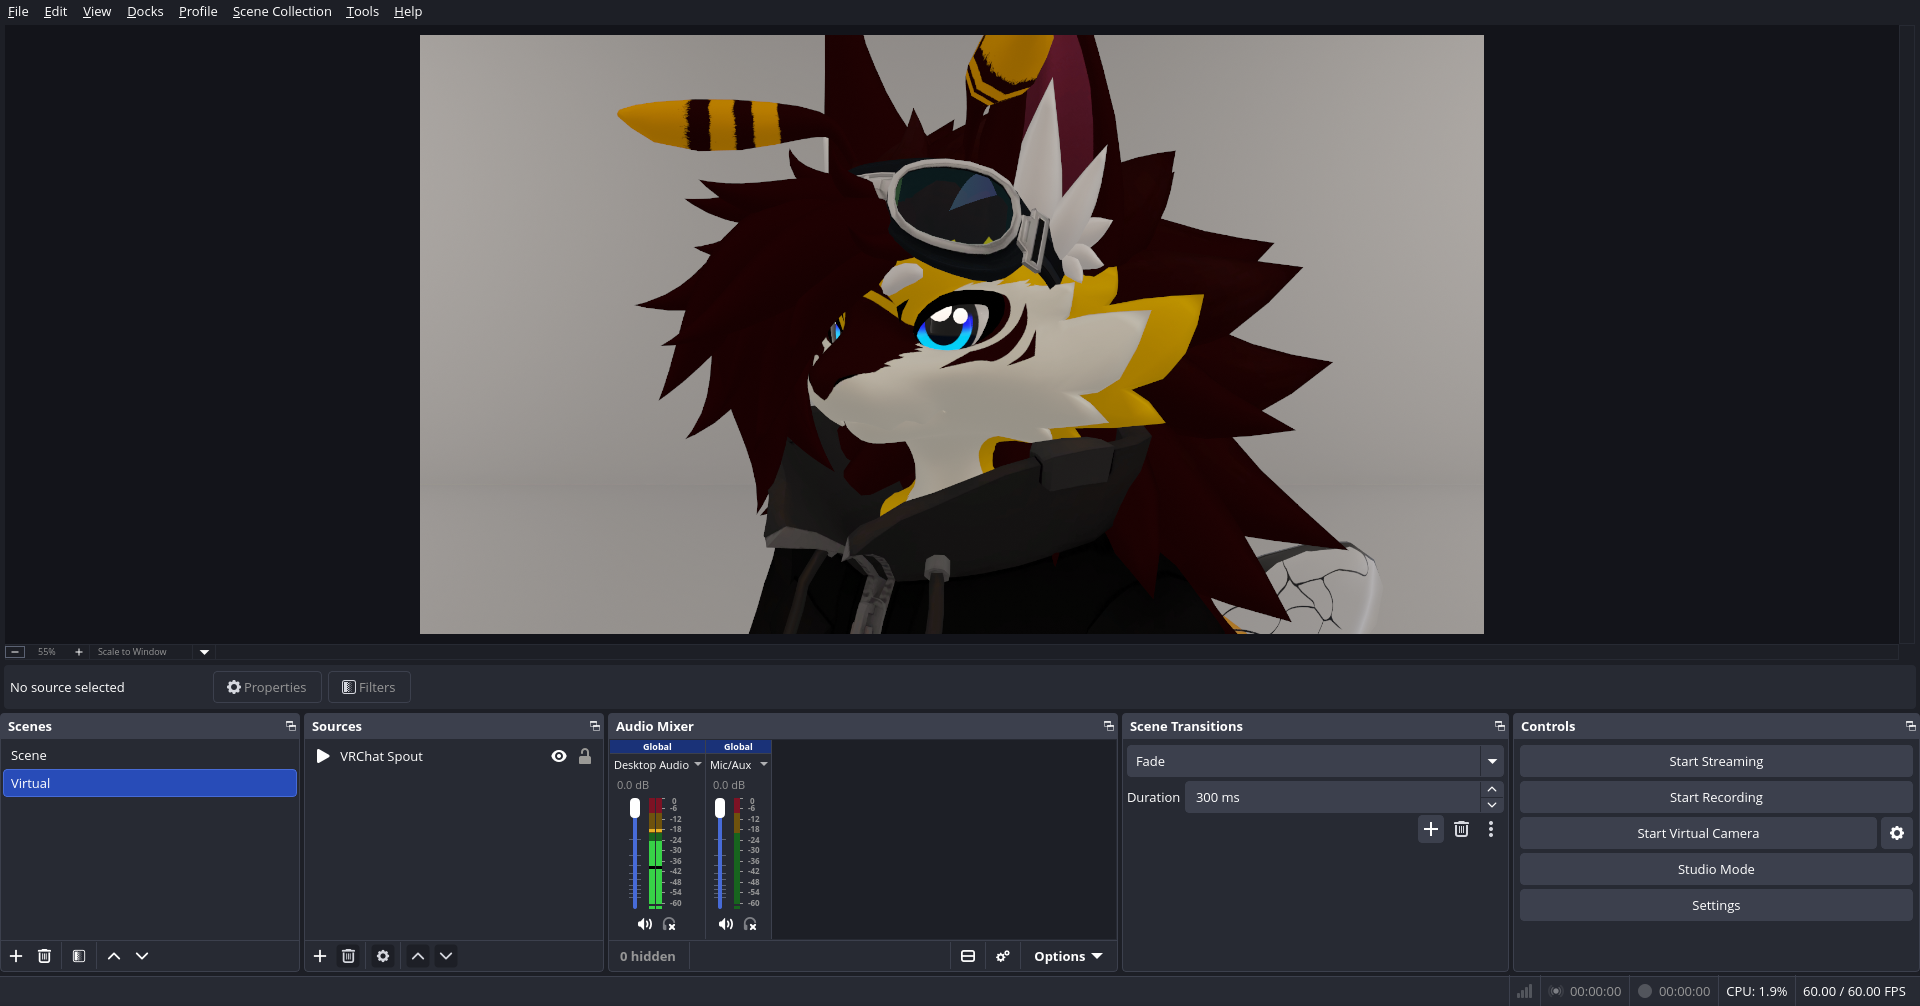The image size is (1920, 1006).
Task: Open preview scaling dropdown arrow
Action: point(204,652)
